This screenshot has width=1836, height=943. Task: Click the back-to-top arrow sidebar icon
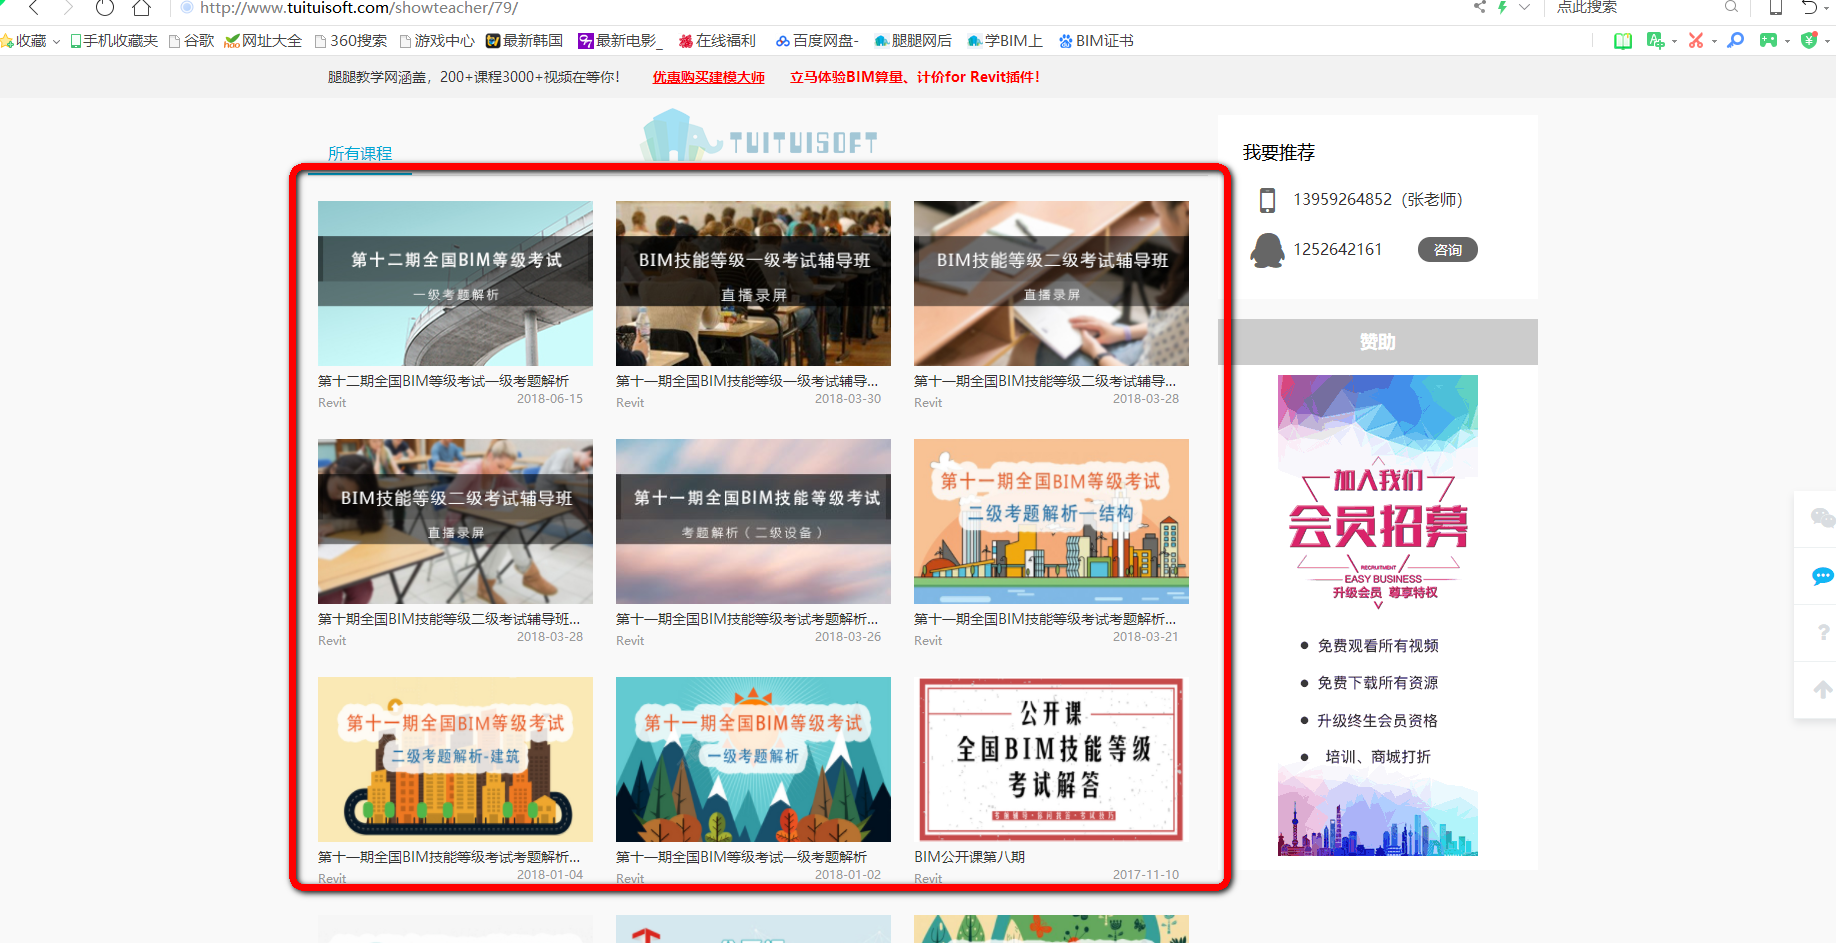(x=1823, y=689)
